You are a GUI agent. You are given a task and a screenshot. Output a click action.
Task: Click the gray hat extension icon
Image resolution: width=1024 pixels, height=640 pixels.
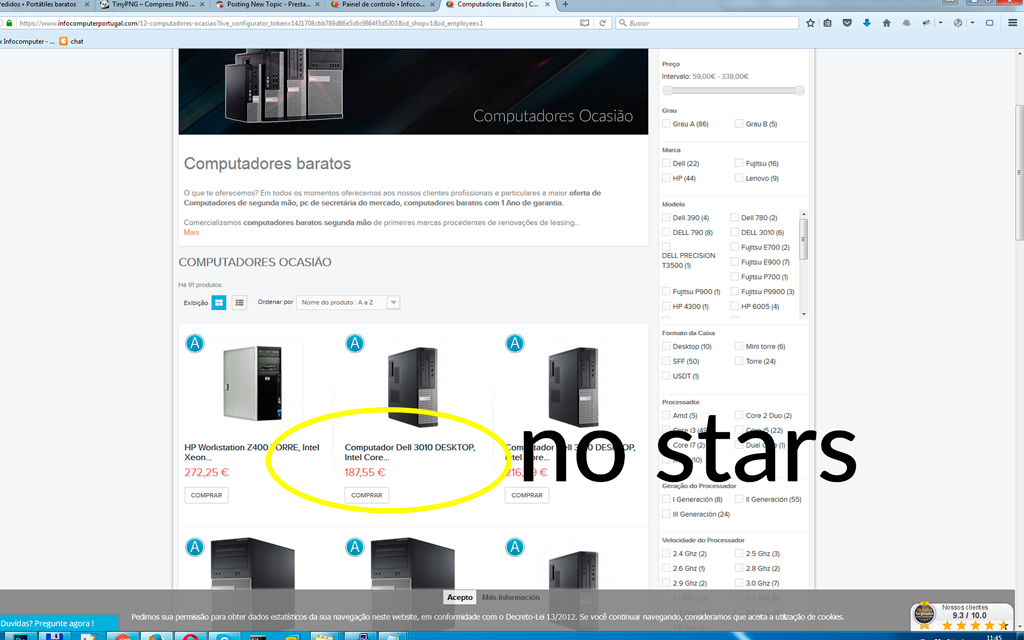pos(906,23)
